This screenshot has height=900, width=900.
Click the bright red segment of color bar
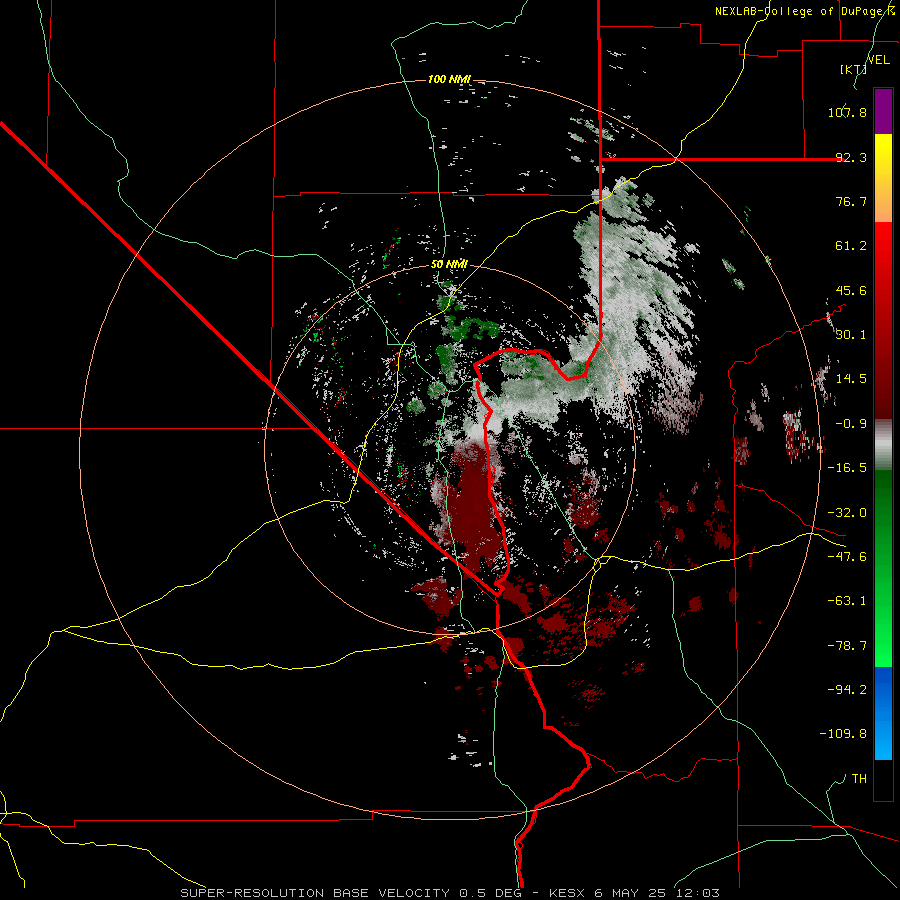point(883,255)
